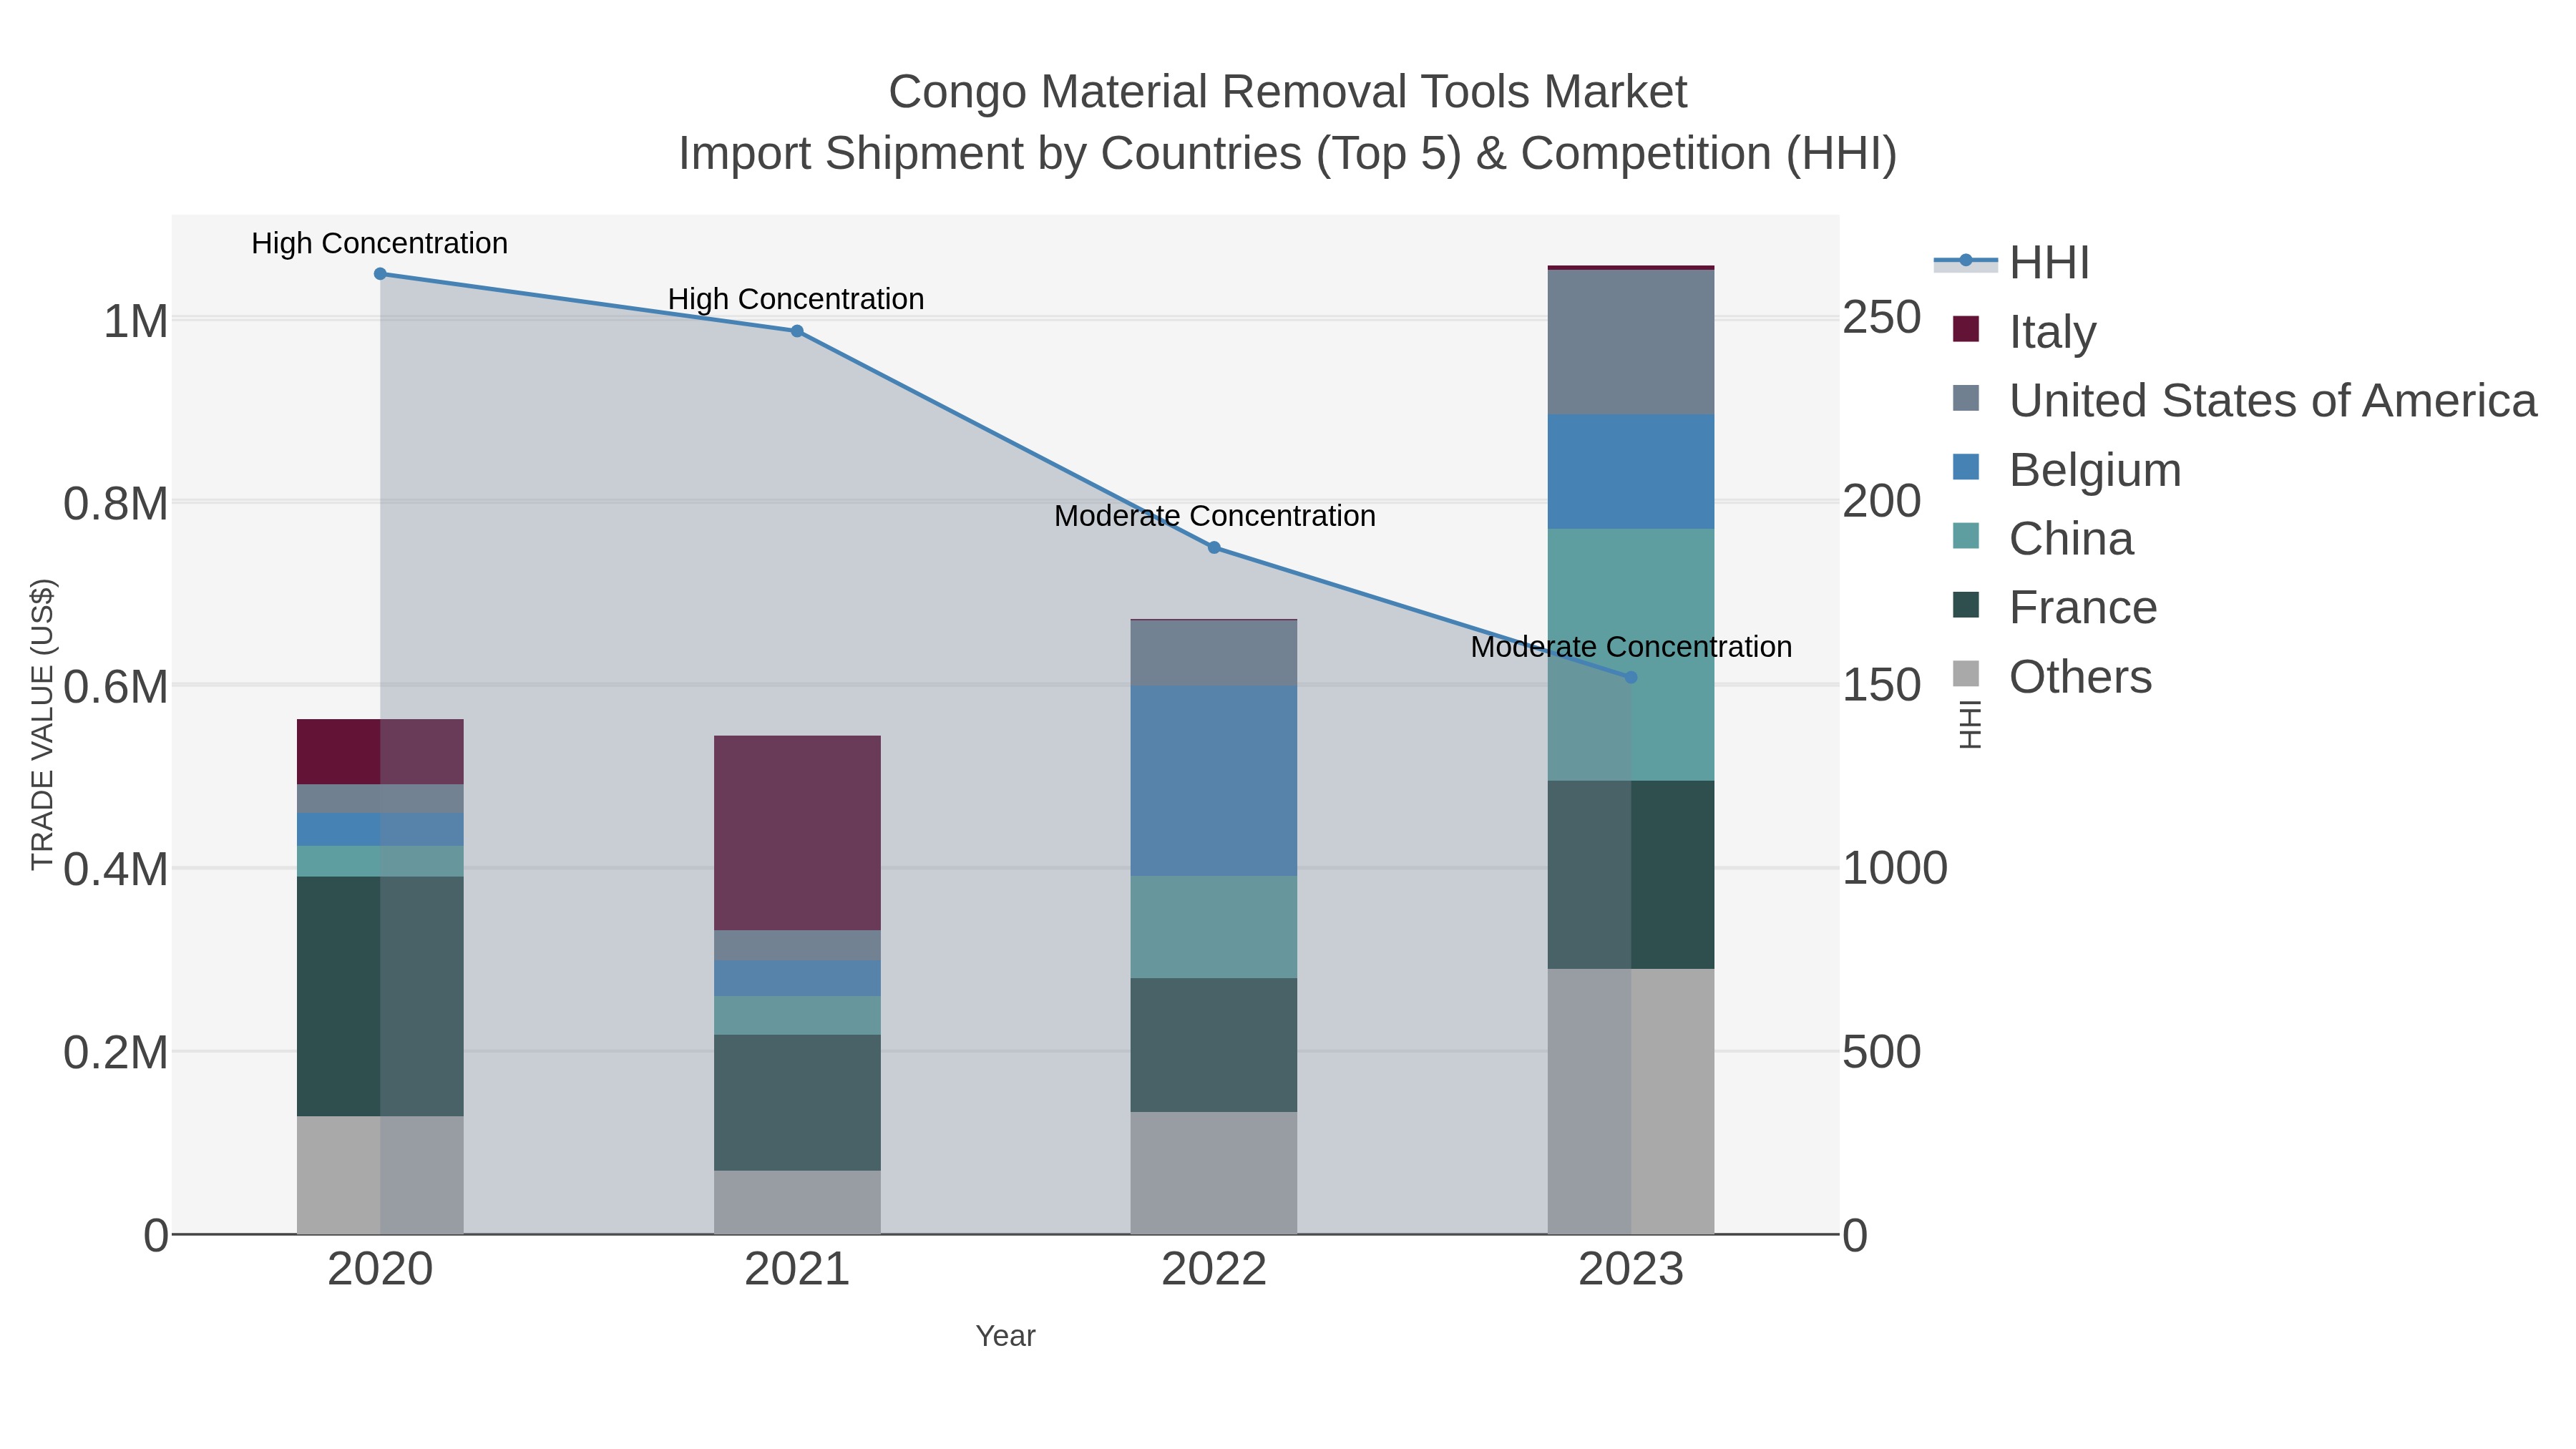Click the China legend color swatch
This screenshot has height=1449, width=2576.
coord(1966,536)
